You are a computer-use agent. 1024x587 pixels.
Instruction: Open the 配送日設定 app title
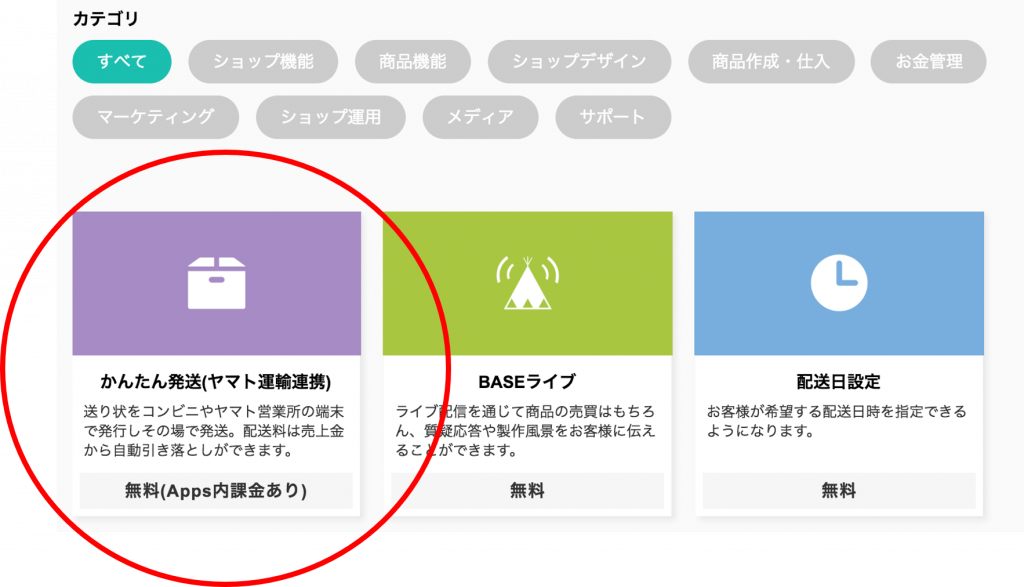[x=839, y=381]
